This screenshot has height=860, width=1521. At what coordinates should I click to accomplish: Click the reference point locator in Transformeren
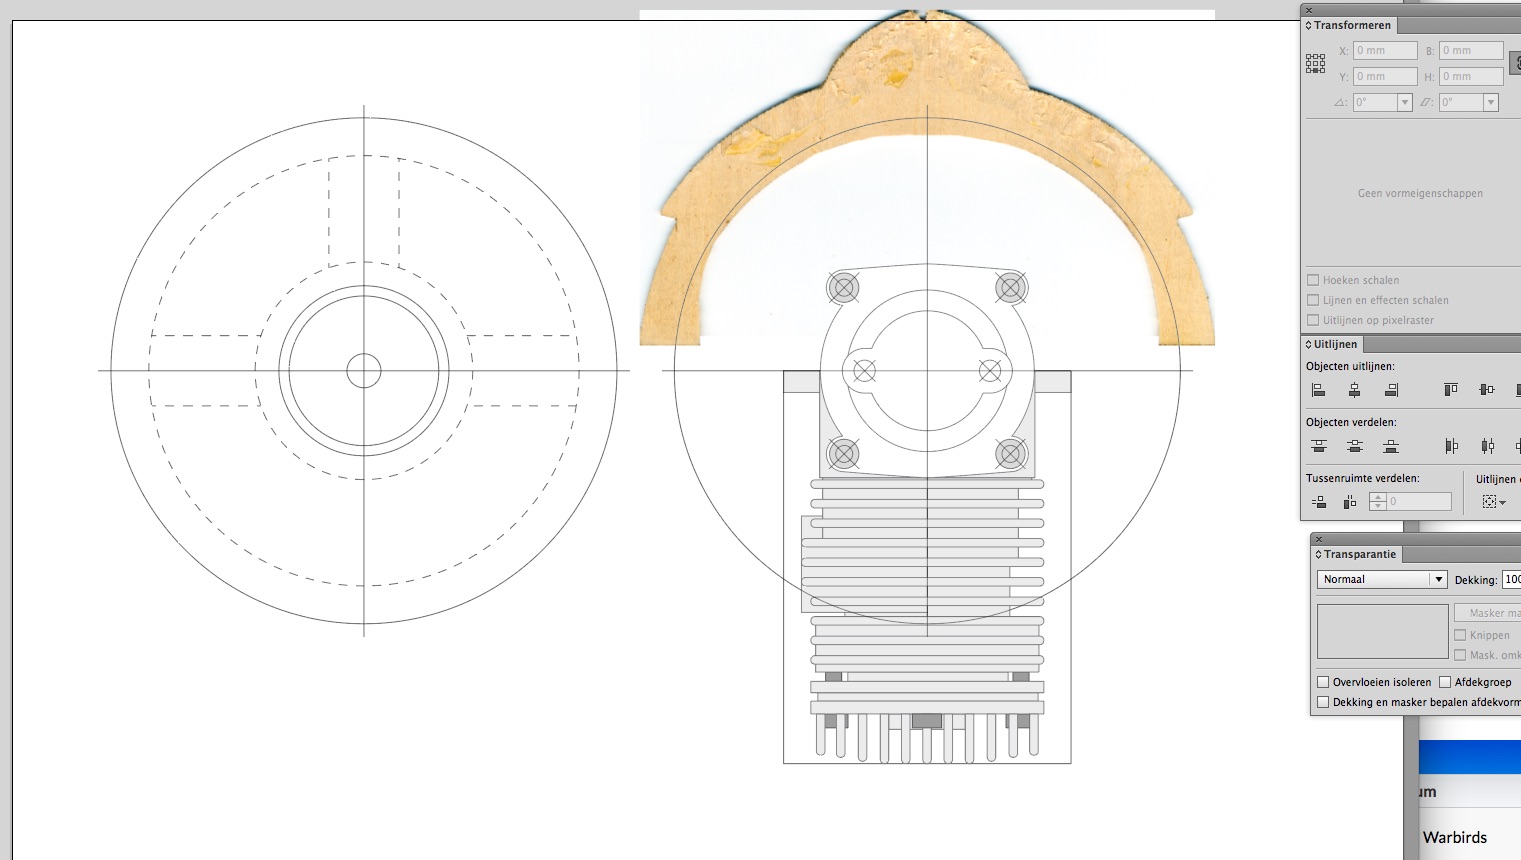[x=1315, y=64]
